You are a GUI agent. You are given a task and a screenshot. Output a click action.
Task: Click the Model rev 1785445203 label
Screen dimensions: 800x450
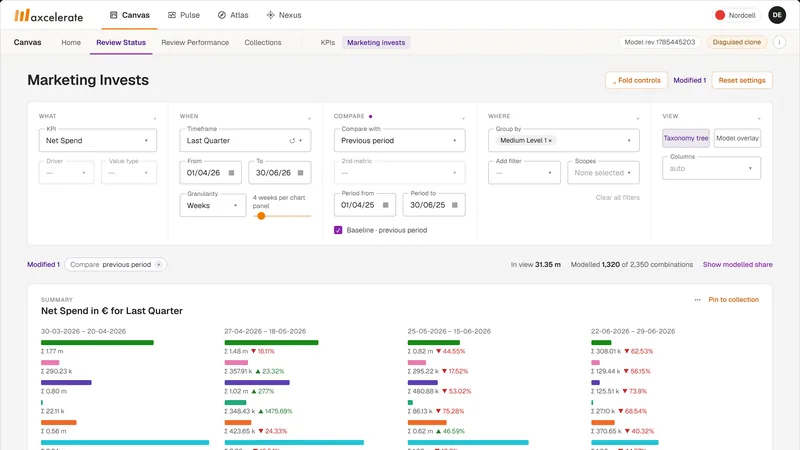tap(660, 42)
